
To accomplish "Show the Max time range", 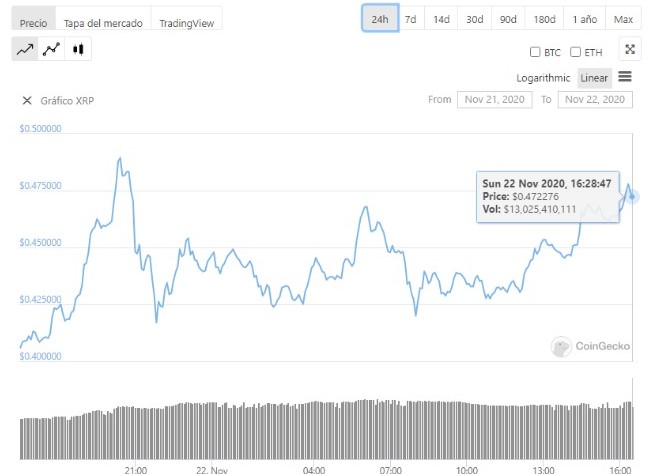I will (x=623, y=19).
